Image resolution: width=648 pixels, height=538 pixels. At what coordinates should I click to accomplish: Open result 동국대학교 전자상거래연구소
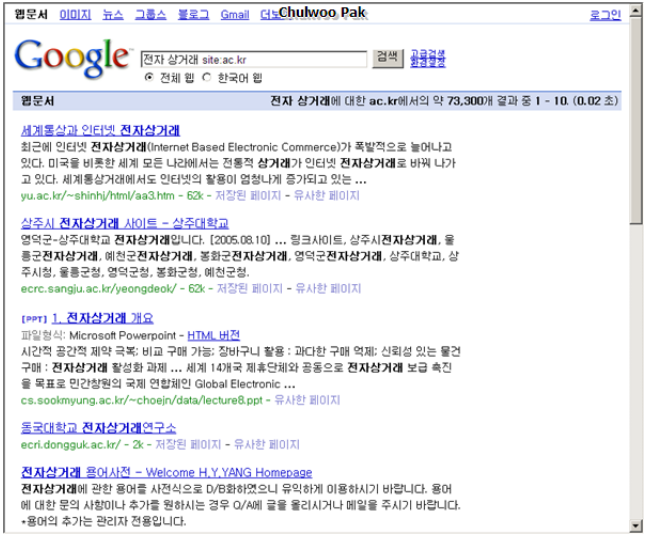pyautogui.click(x=98, y=428)
